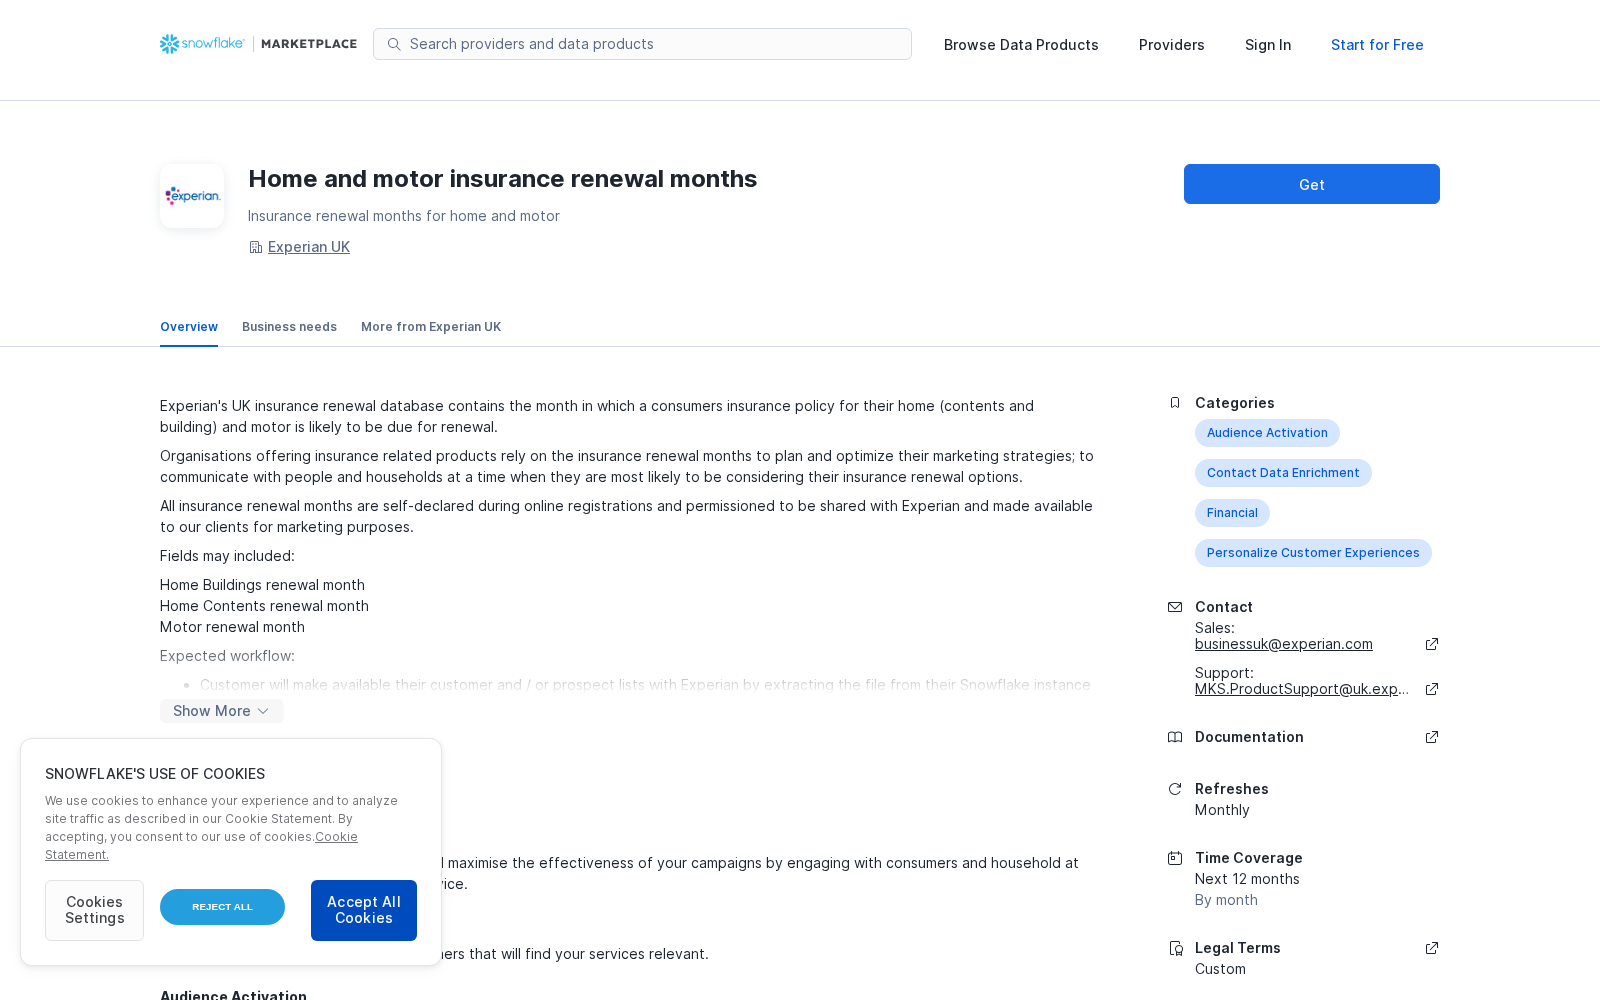Viewport: 1600px width, 1000px height.
Task: Open the Legal Terms link
Action: (x=1238, y=948)
